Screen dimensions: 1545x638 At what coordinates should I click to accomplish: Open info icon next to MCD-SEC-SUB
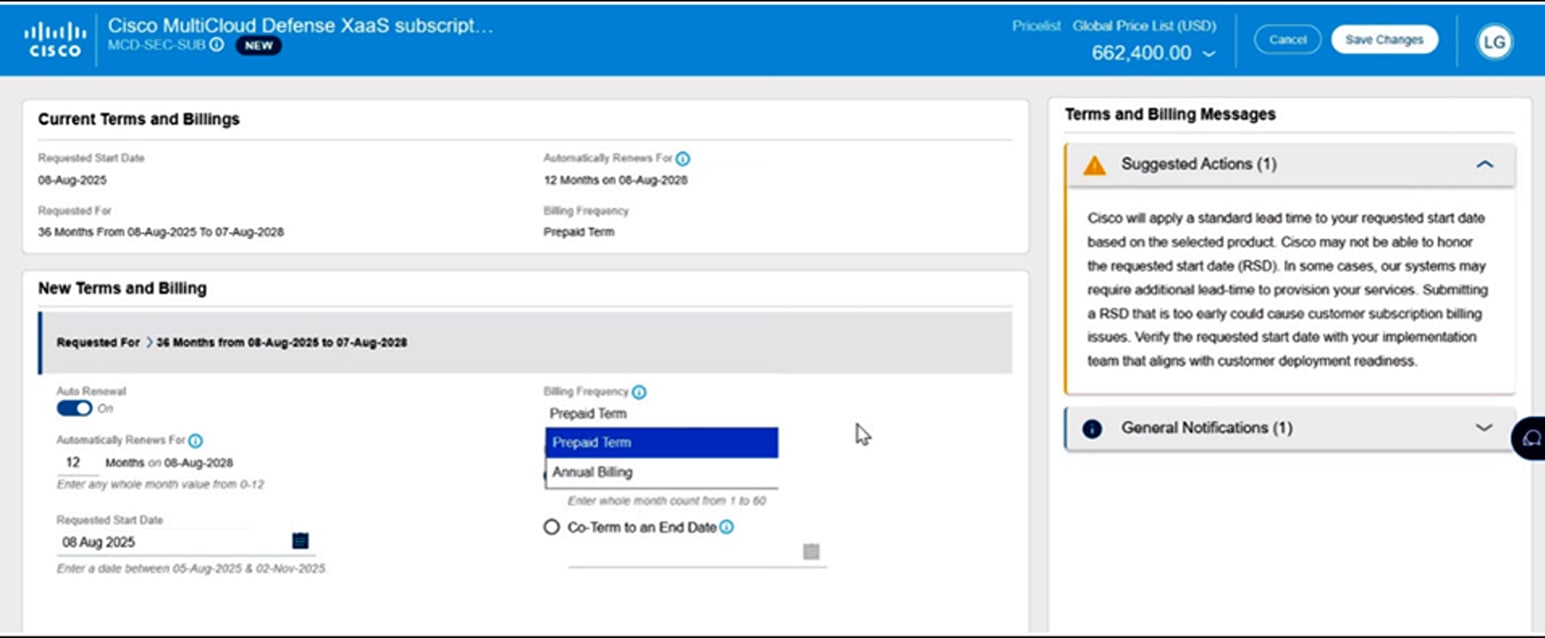(217, 45)
